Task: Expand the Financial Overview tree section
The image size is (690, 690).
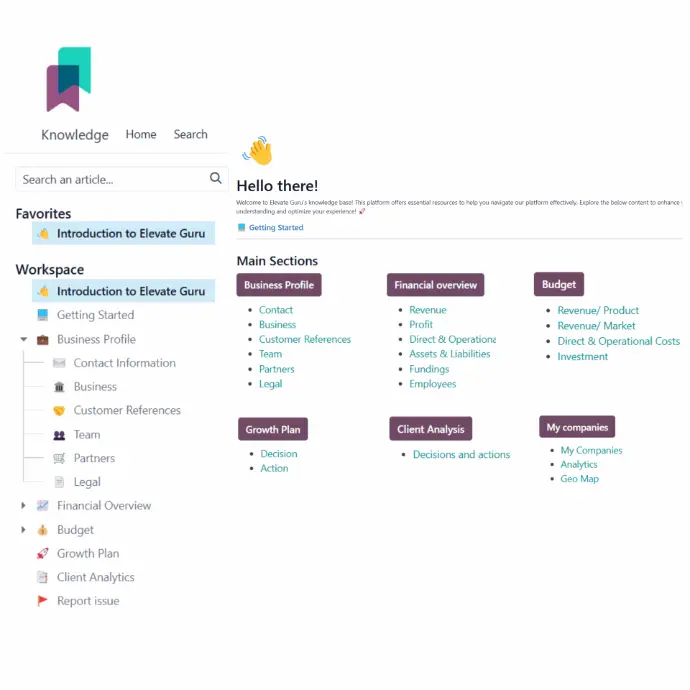Action: tap(24, 506)
